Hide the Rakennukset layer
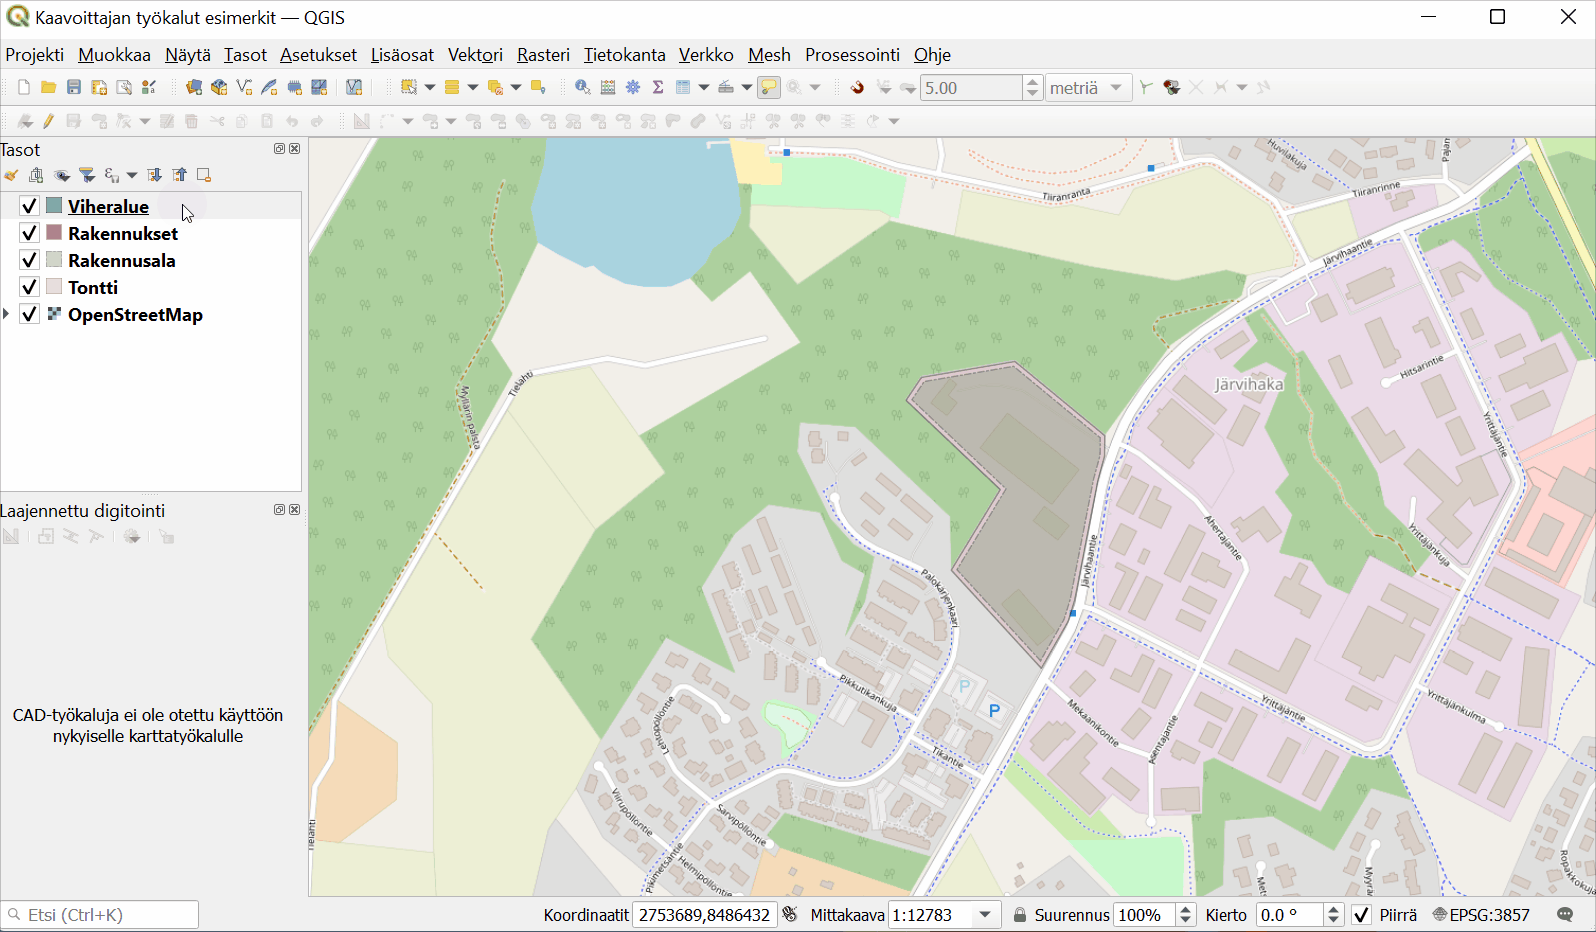The image size is (1596, 932). point(29,233)
